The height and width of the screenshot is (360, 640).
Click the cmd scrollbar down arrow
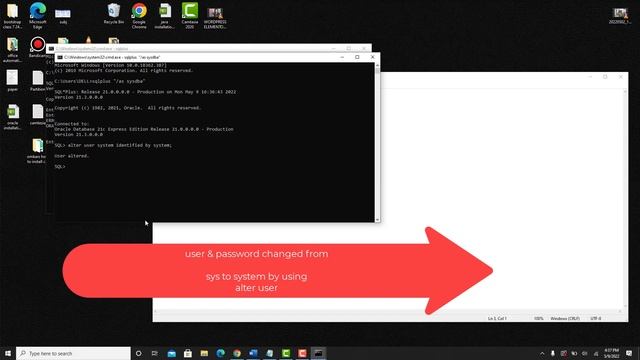coord(377,220)
